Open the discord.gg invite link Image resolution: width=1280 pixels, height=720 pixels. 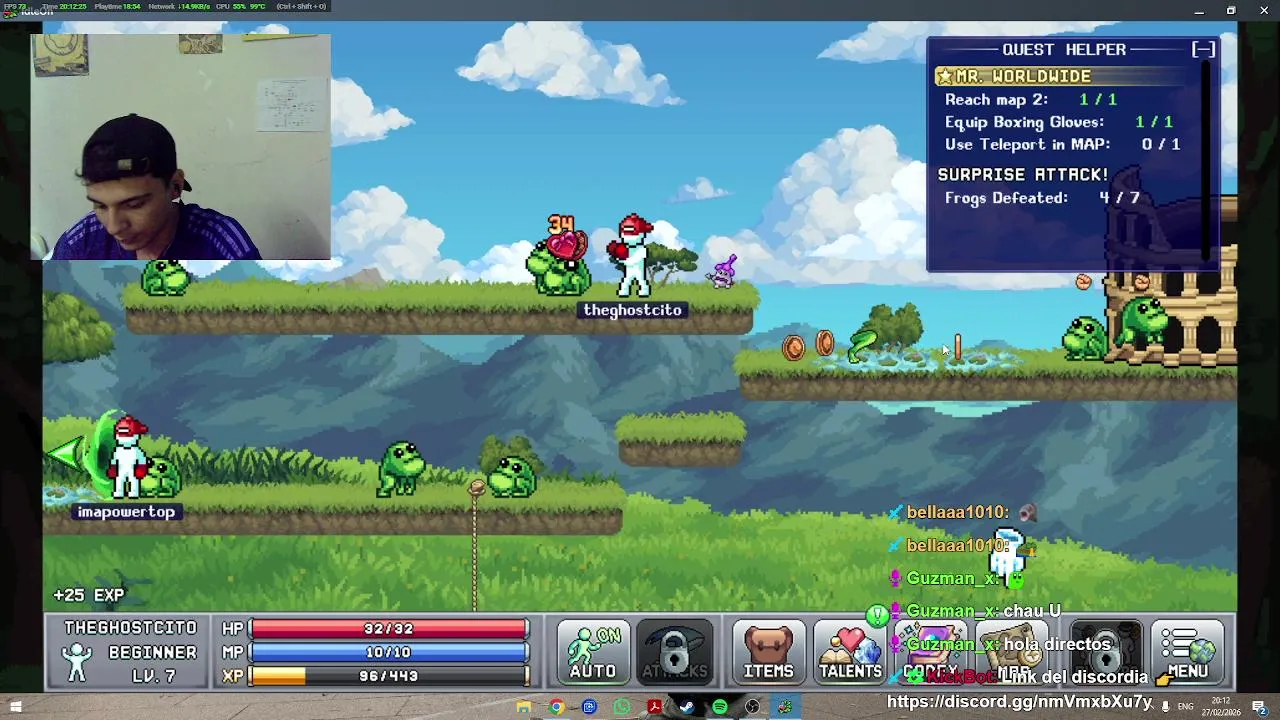1020,702
